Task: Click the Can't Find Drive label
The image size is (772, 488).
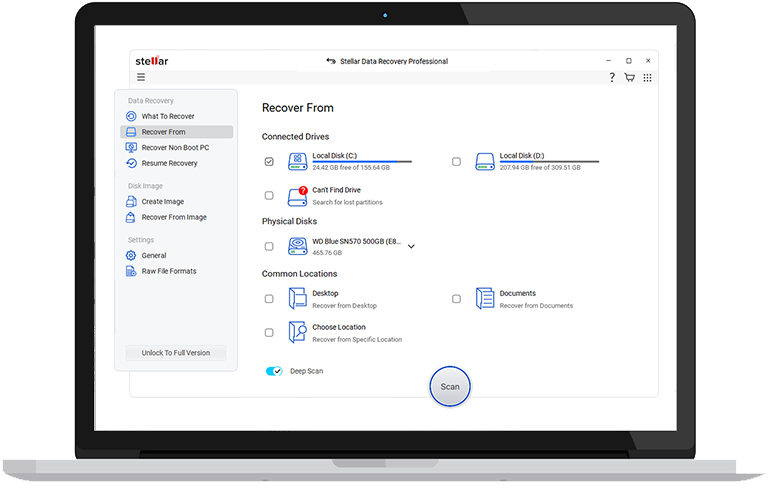Action: pyautogui.click(x=336, y=190)
